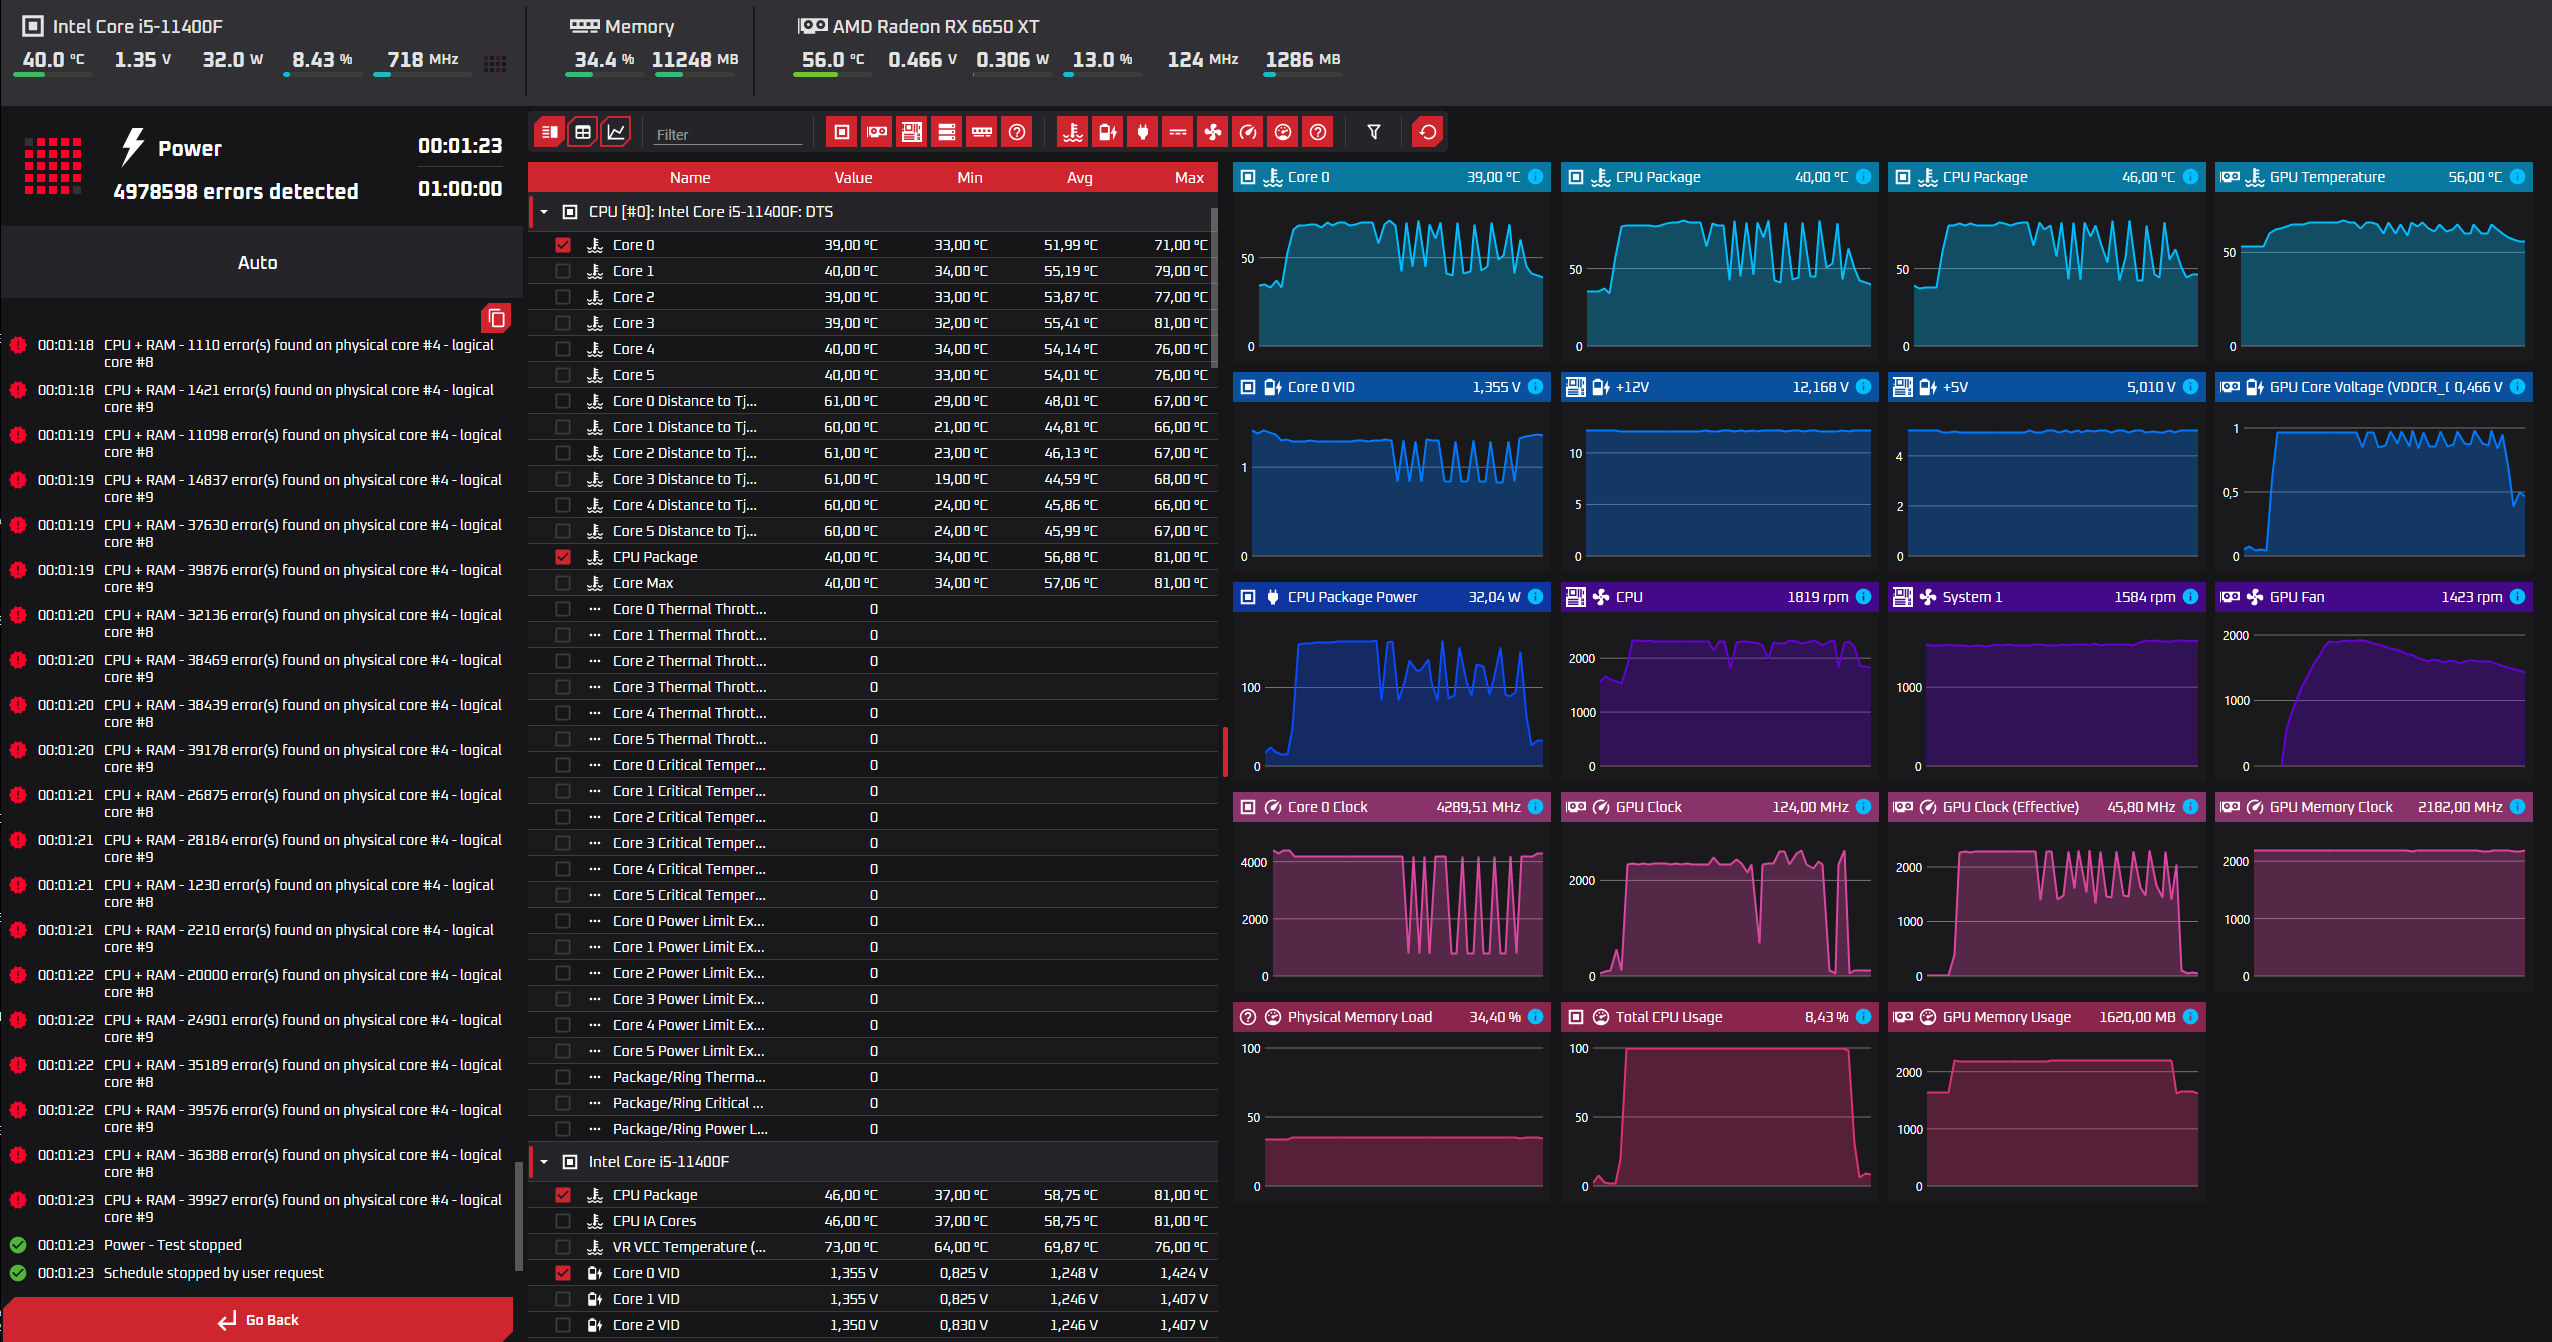Check the Core 1 temperature row checkbox

click(x=563, y=271)
